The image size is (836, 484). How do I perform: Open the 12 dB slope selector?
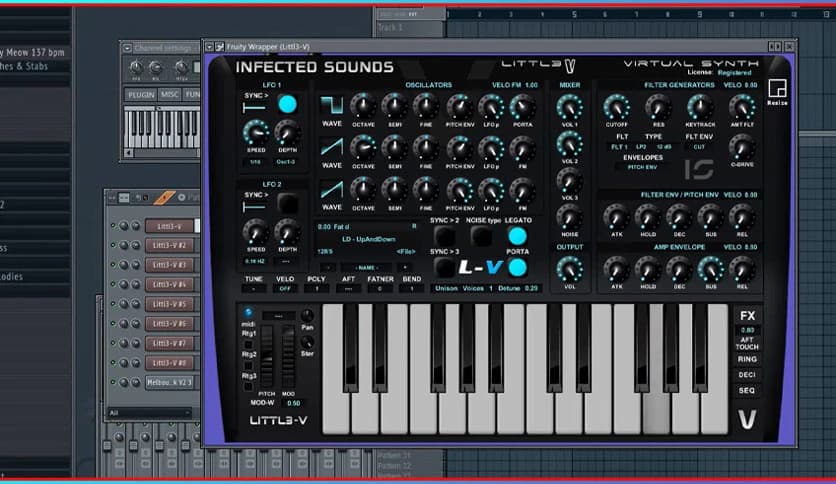[x=664, y=147]
